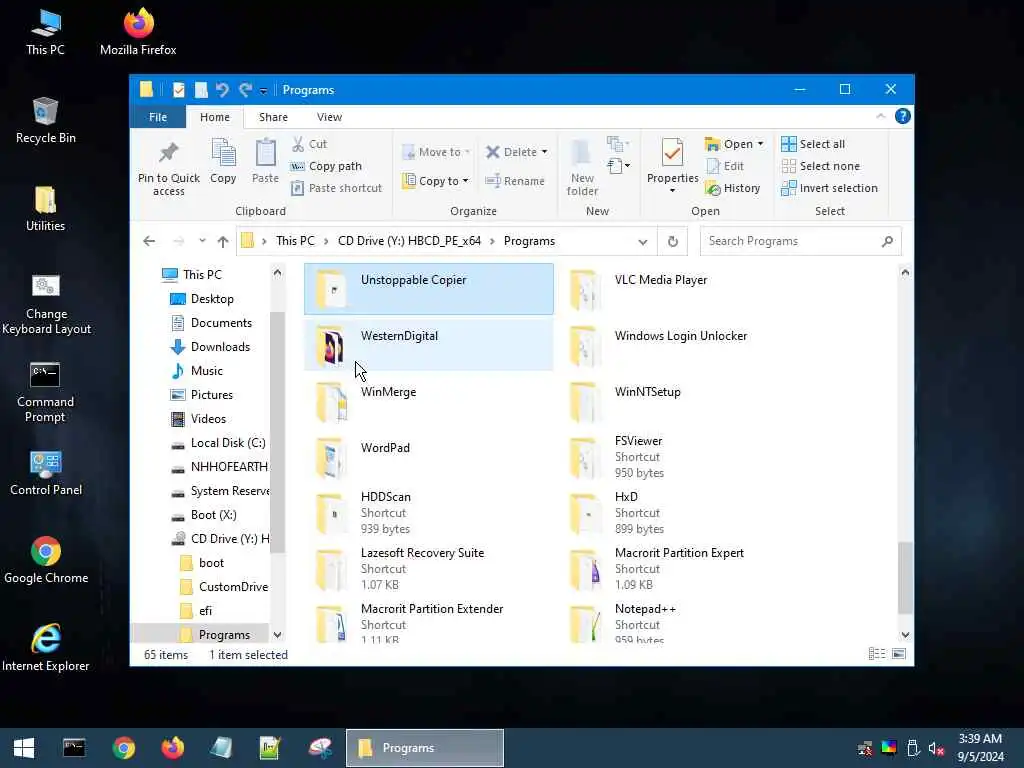Image resolution: width=1024 pixels, height=768 pixels.
Task: Open Internet Explorer desktop icon
Action: (46, 648)
